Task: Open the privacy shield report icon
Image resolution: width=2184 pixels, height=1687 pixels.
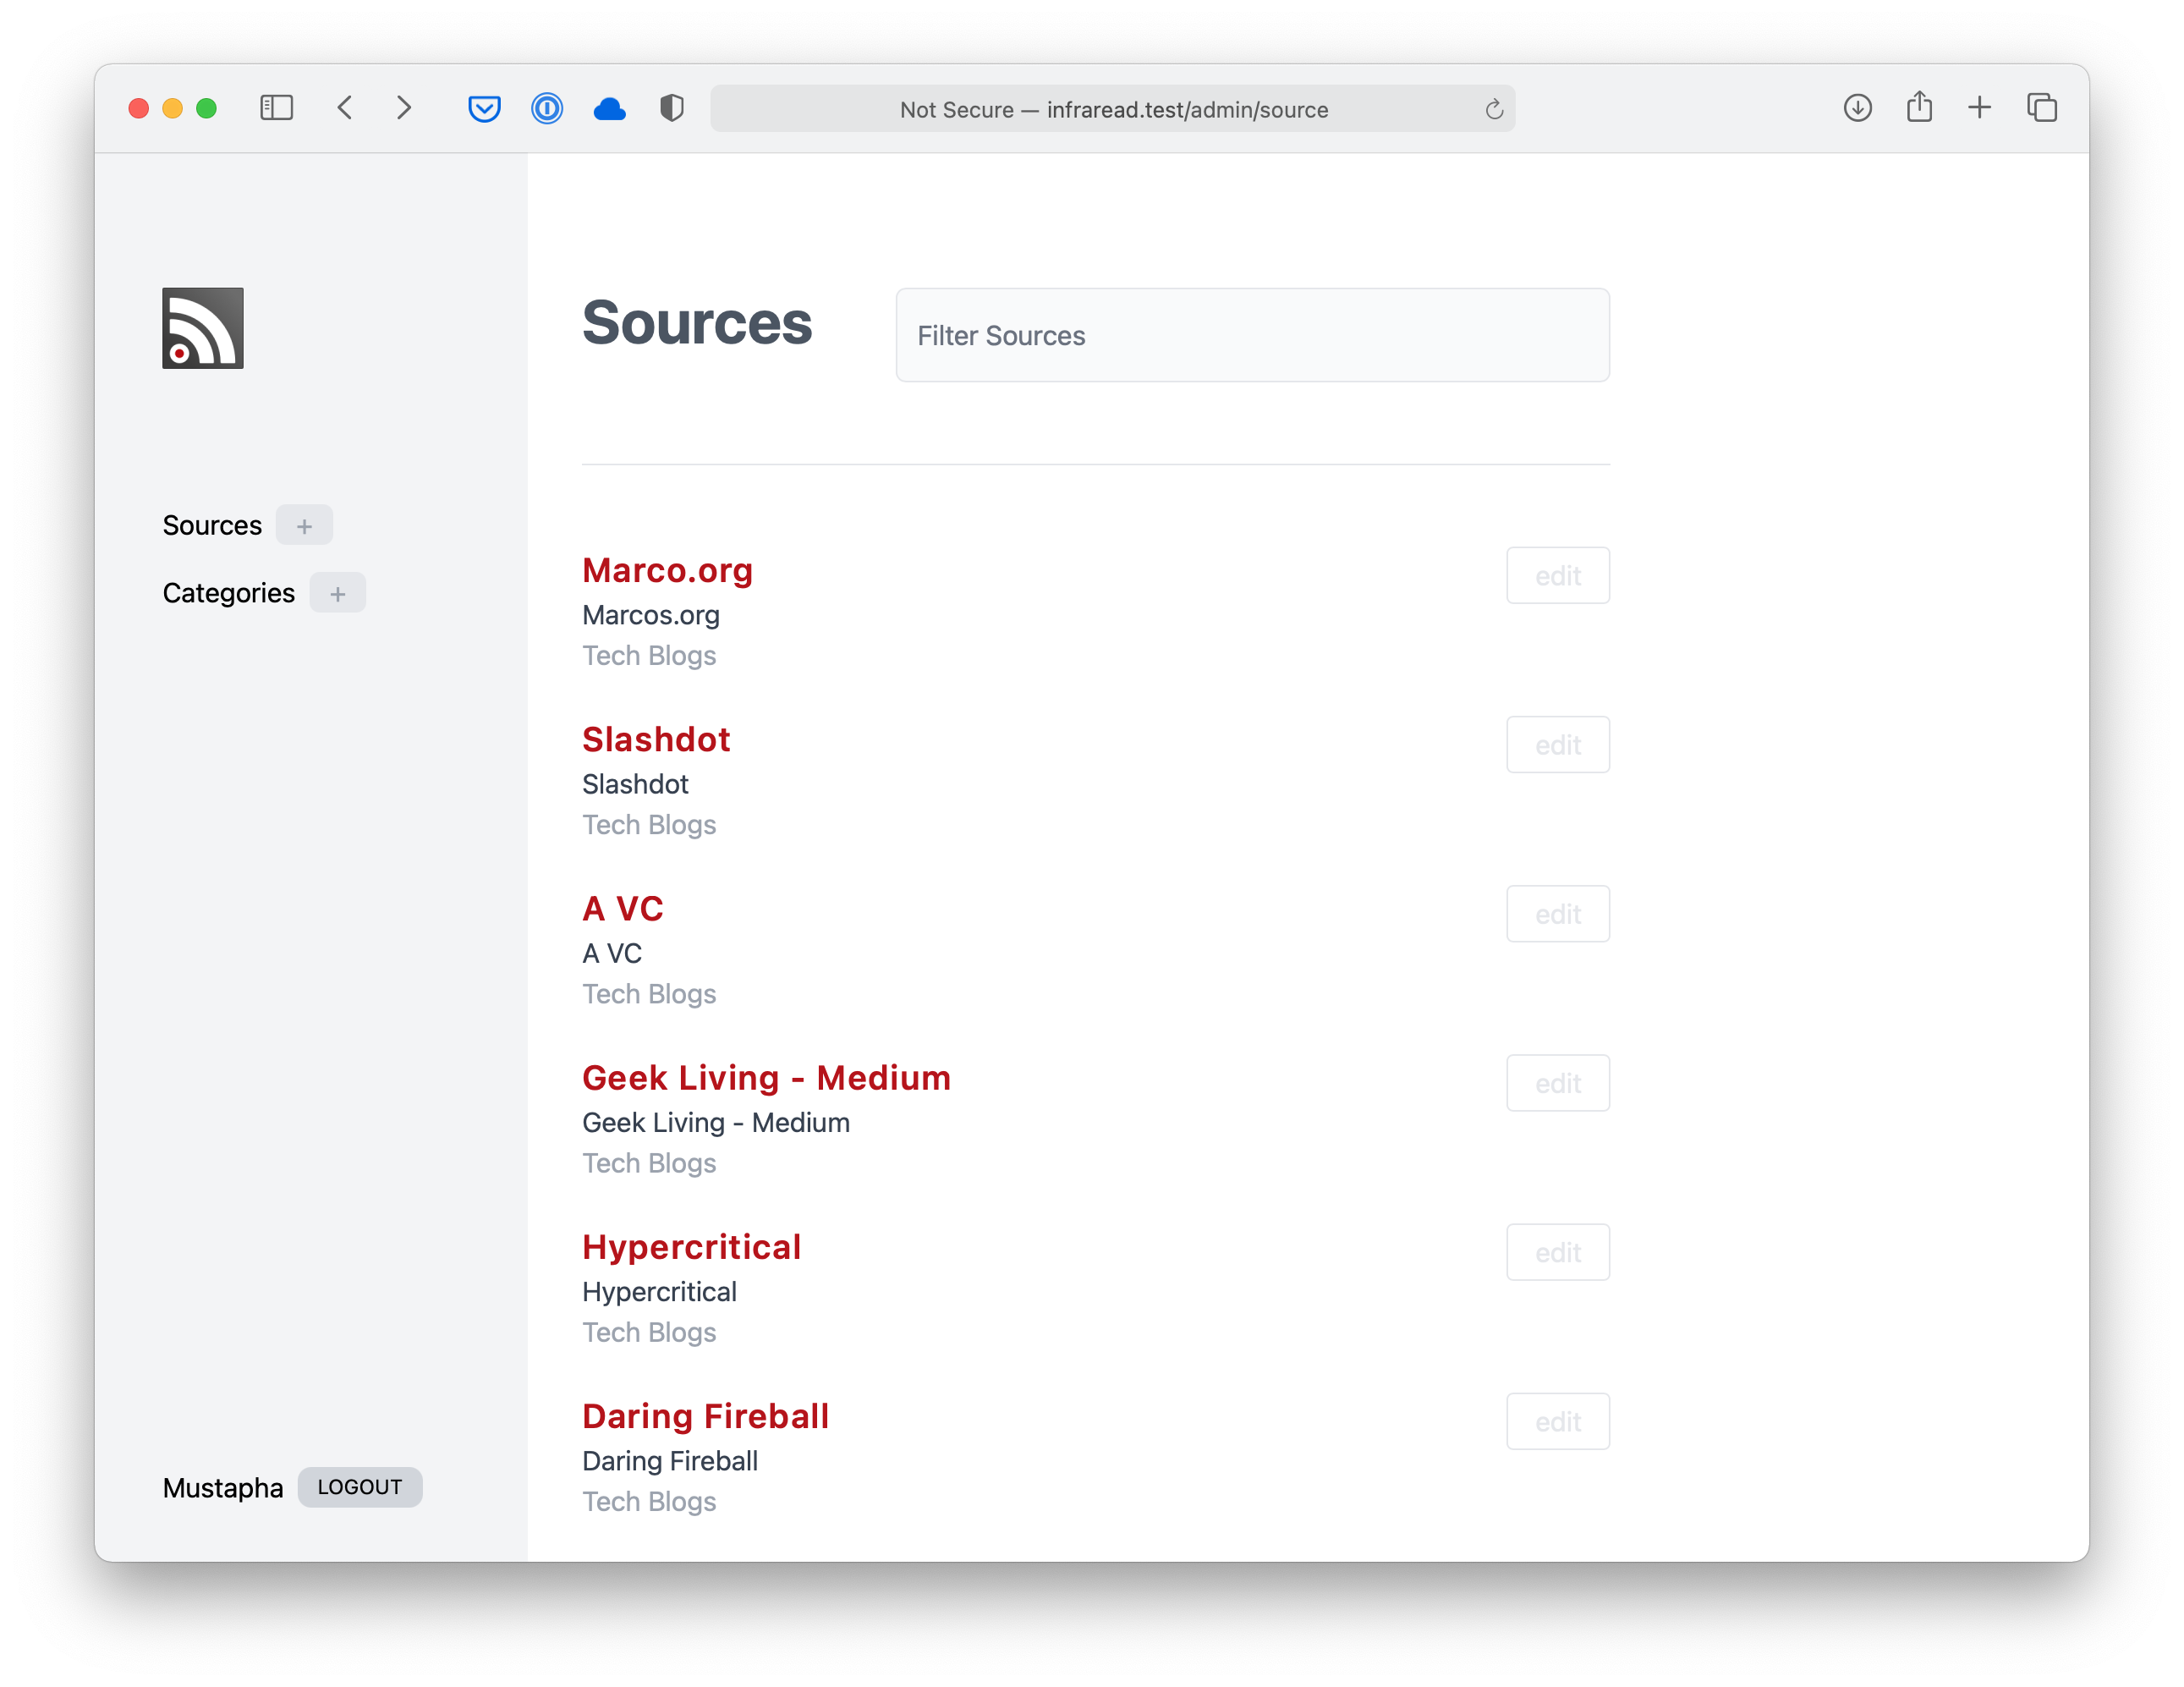Action: tap(672, 108)
